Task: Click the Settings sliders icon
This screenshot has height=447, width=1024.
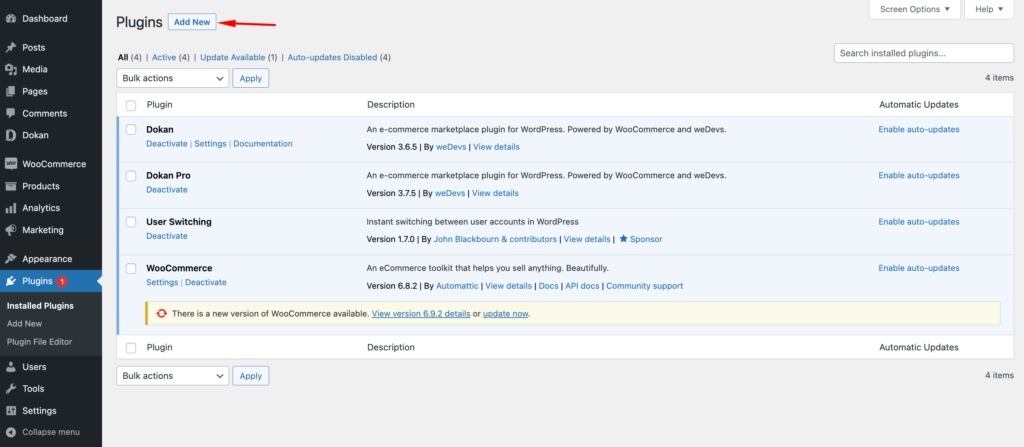Action: (x=10, y=411)
